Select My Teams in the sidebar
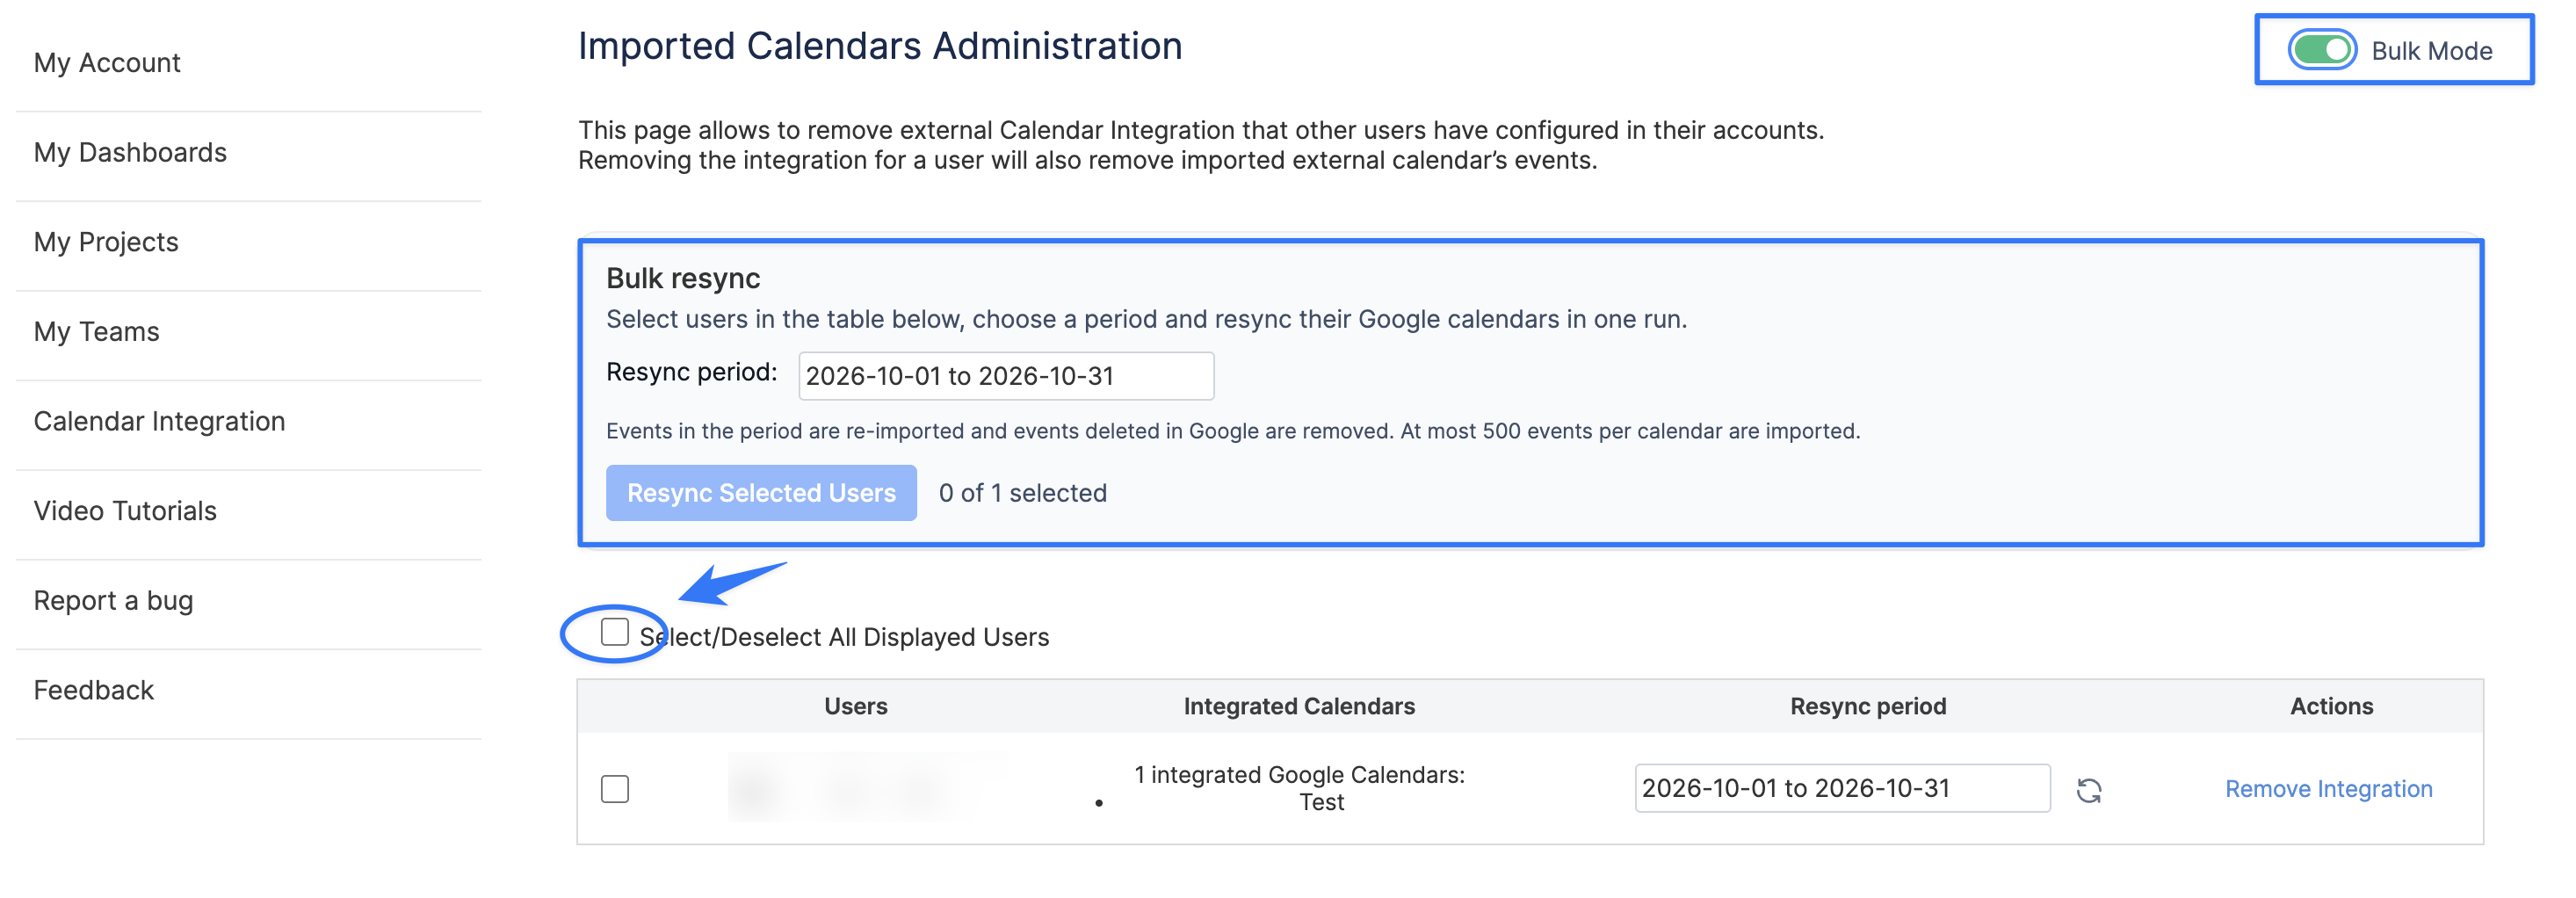Screen dimensions: 2576x898 [96, 331]
